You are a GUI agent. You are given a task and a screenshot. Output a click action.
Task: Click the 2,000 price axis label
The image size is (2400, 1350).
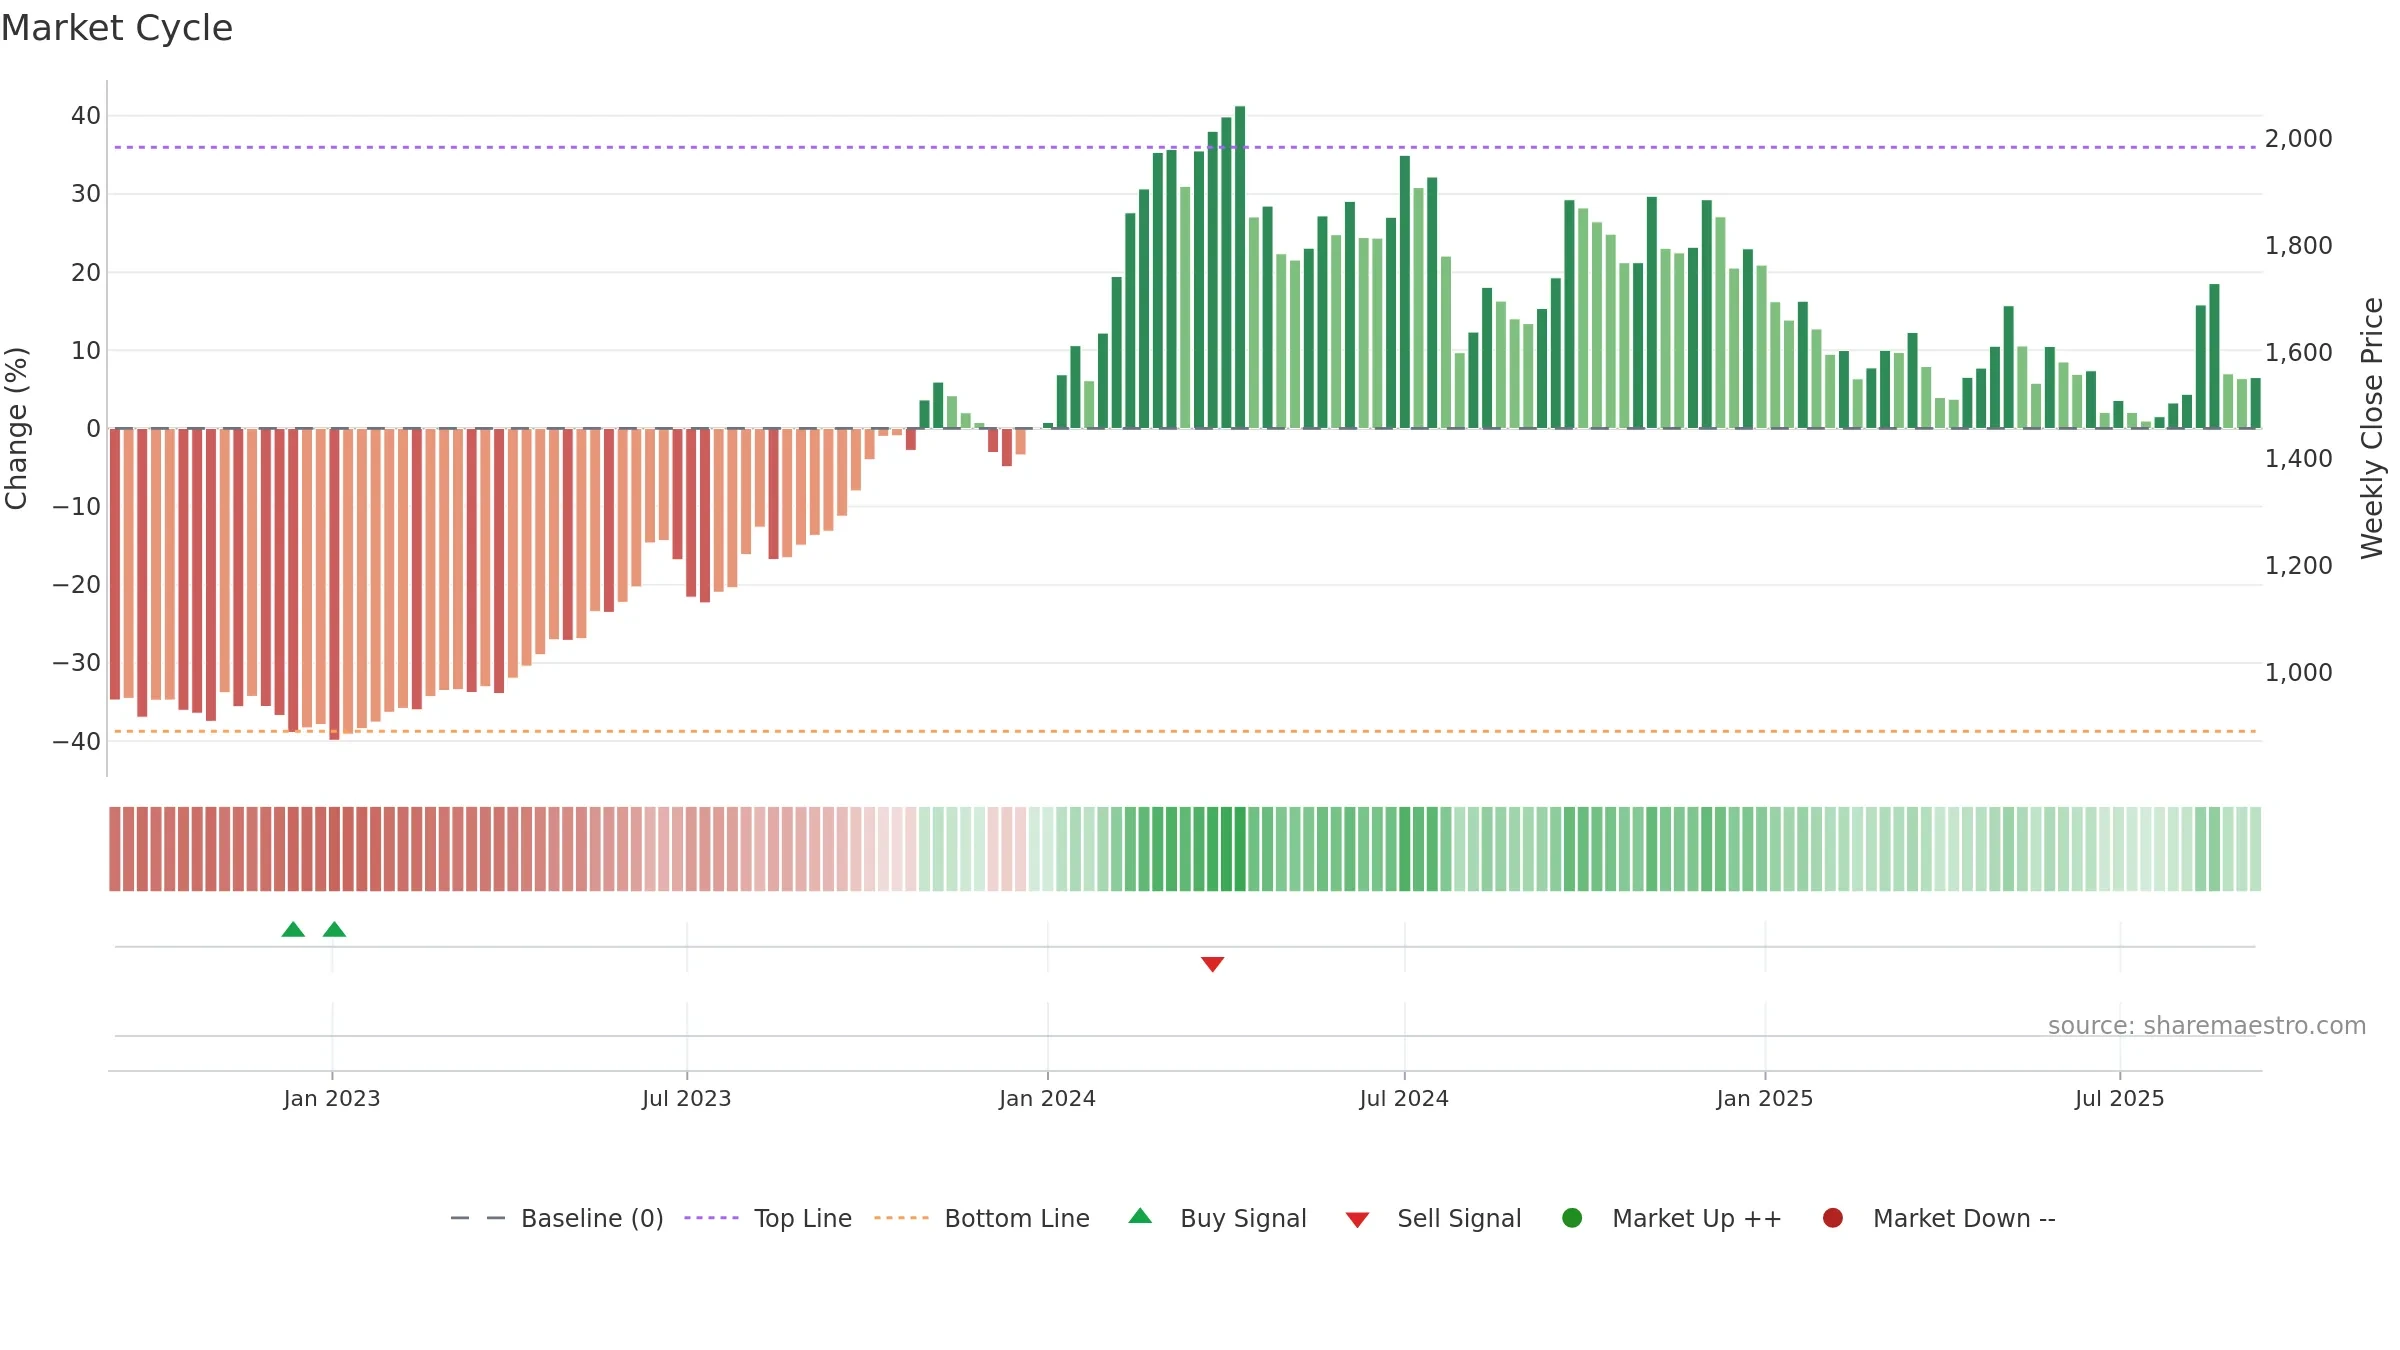pyautogui.click(x=2298, y=138)
